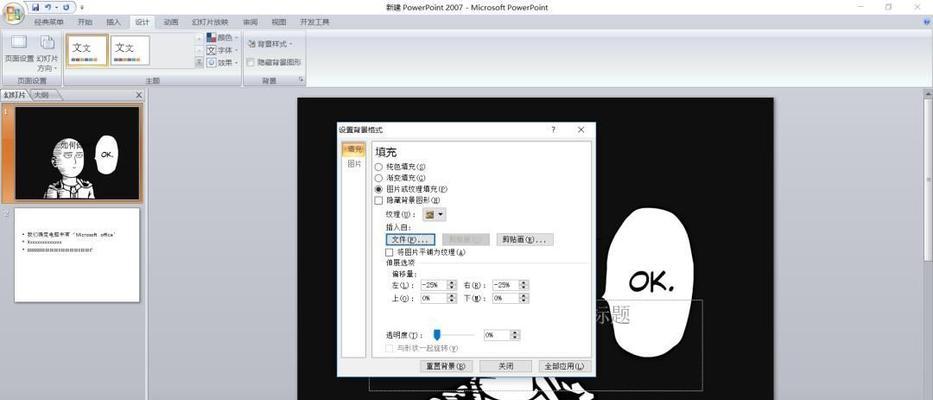This screenshot has height=400, width=933.
Task: Select the first theme thumbnail
Action: pyautogui.click(x=87, y=50)
